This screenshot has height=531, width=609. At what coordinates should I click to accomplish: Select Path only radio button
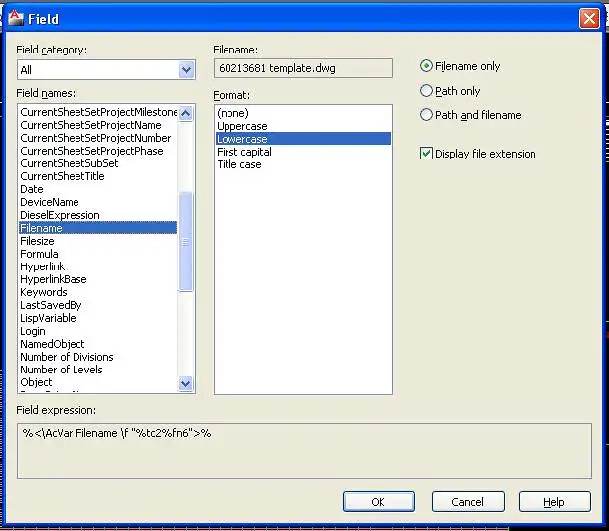[x=426, y=91]
